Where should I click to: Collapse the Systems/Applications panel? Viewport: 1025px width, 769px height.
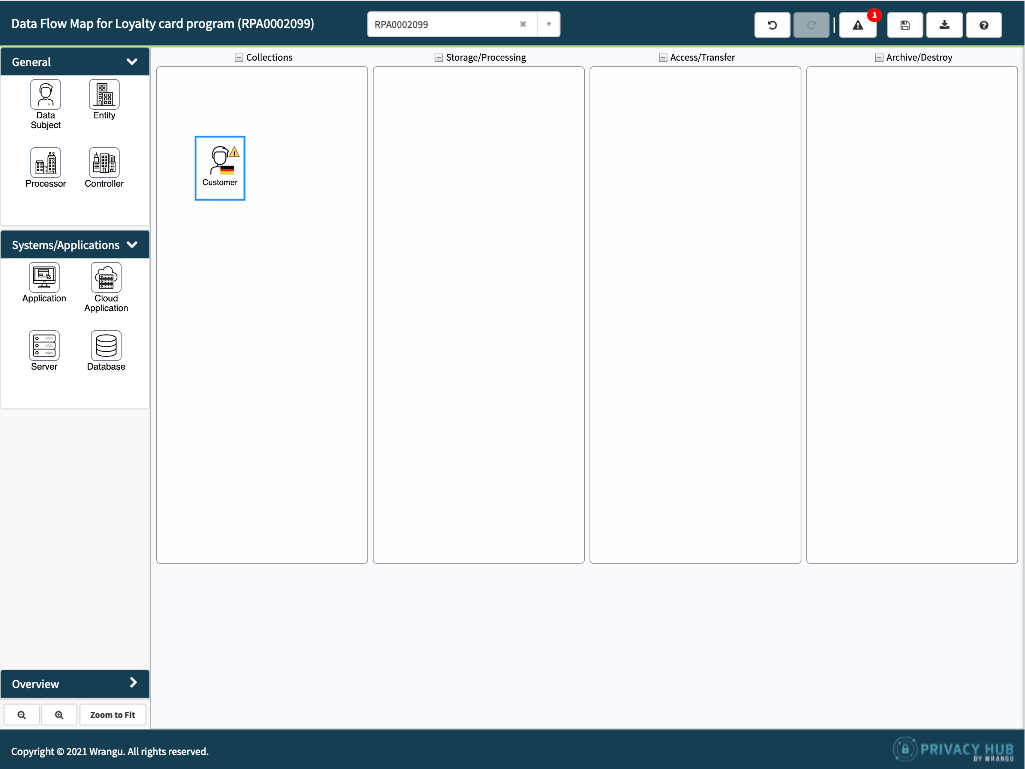tap(132, 245)
